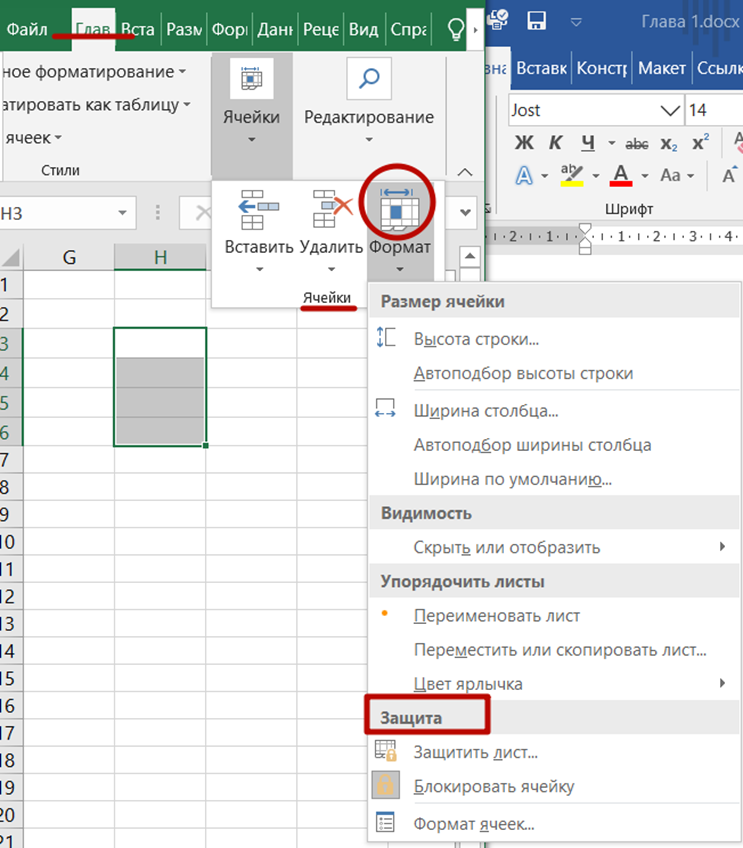Toggle bold Ж in Word
This screenshot has height=848, width=743.
(523, 143)
